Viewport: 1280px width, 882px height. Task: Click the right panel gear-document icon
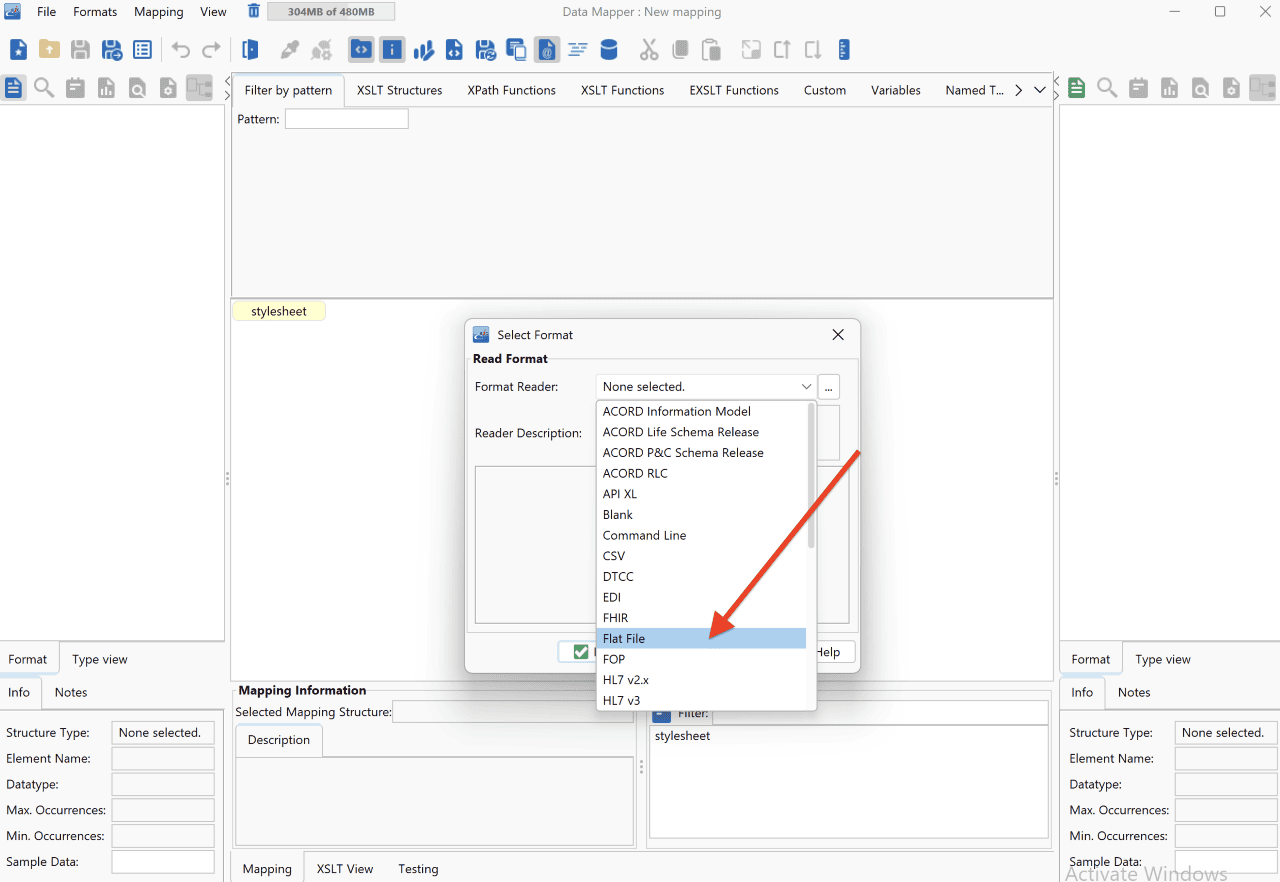click(x=1231, y=88)
